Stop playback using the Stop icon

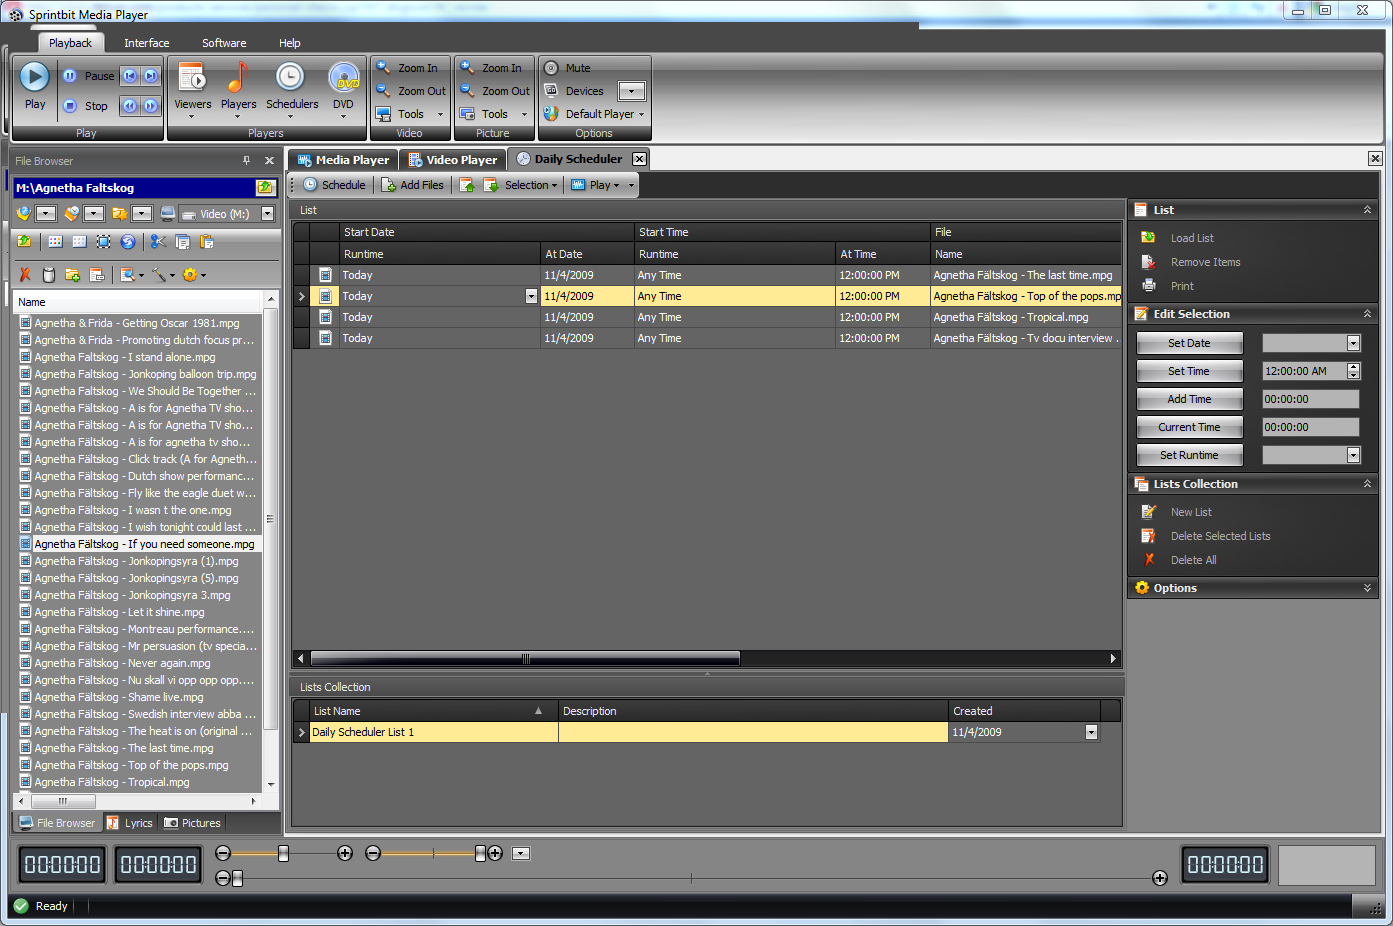point(70,106)
